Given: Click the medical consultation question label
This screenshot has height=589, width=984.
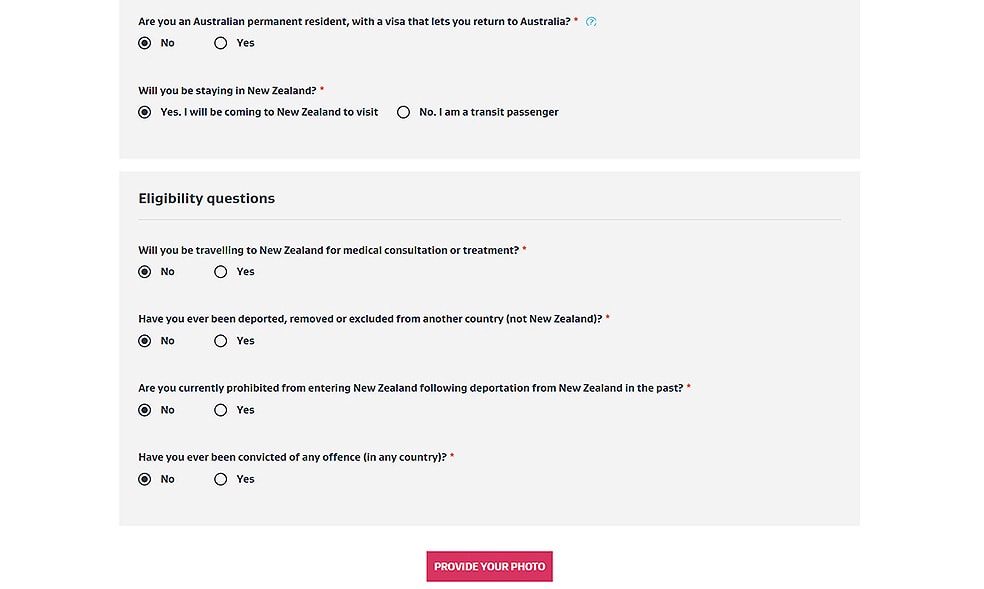Looking at the screenshot, I should point(328,250).
